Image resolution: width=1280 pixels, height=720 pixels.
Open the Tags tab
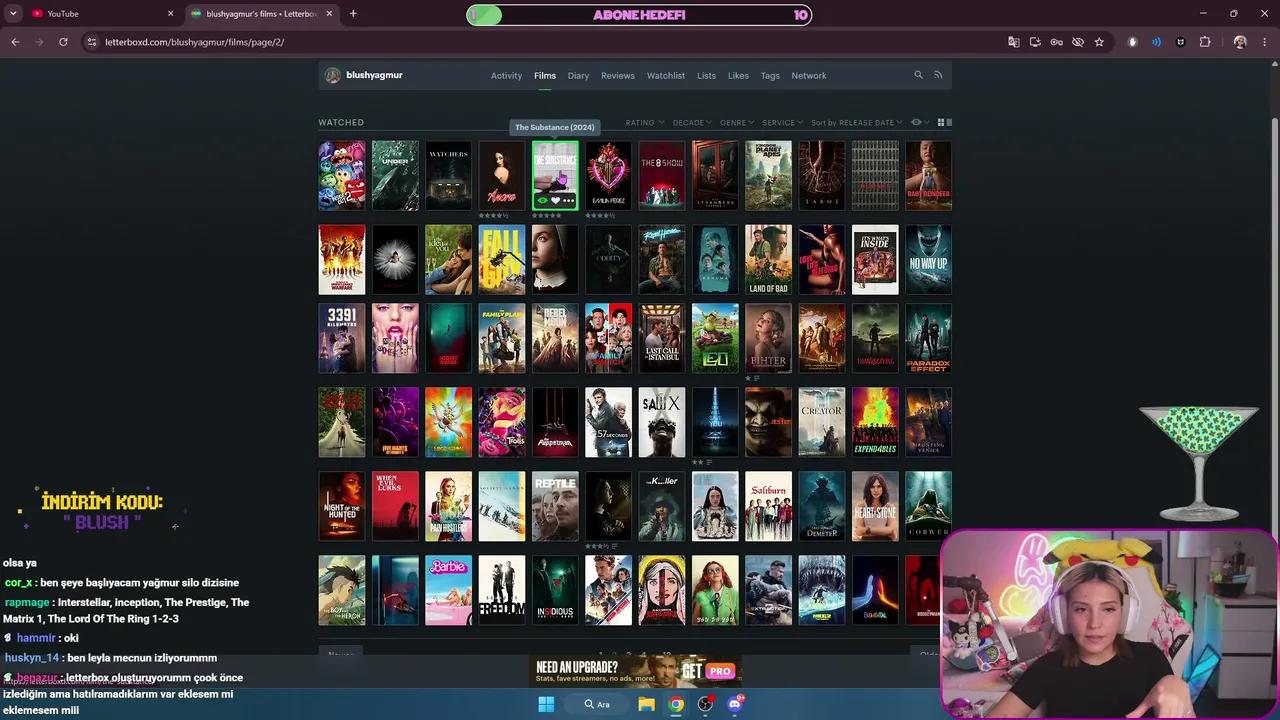770,76
